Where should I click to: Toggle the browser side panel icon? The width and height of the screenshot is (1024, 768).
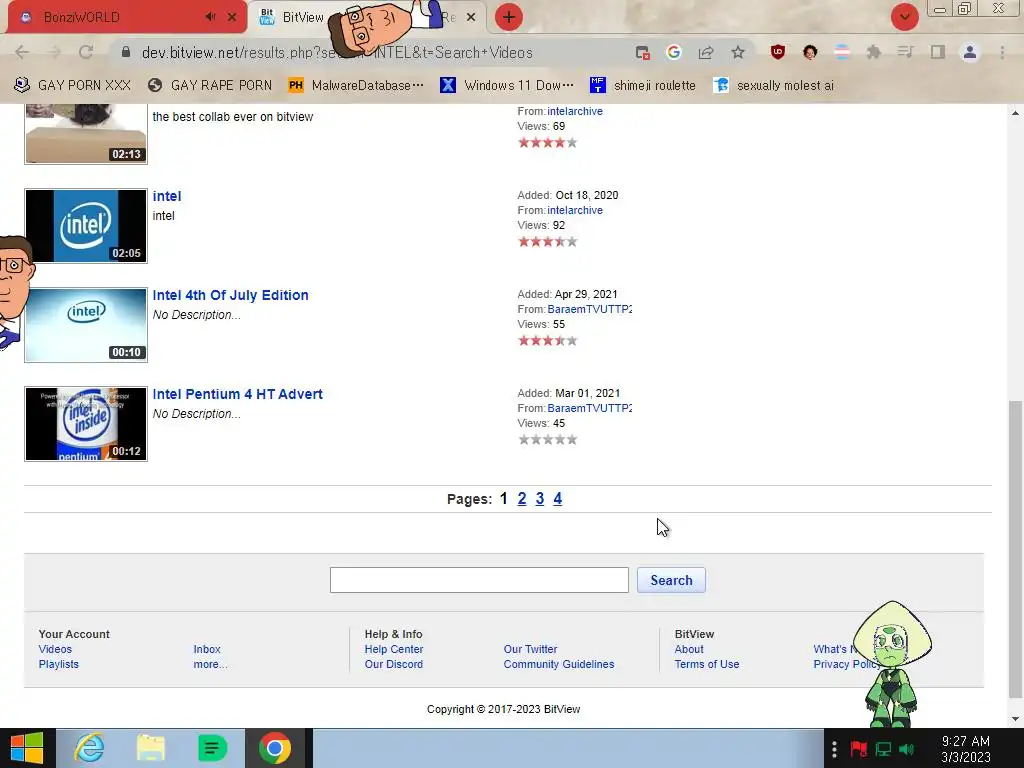coord(938,52)
